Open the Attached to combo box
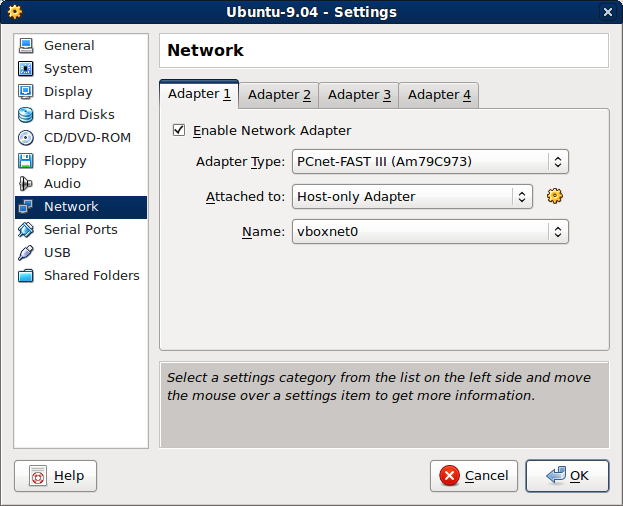 [x=412, y=197]
